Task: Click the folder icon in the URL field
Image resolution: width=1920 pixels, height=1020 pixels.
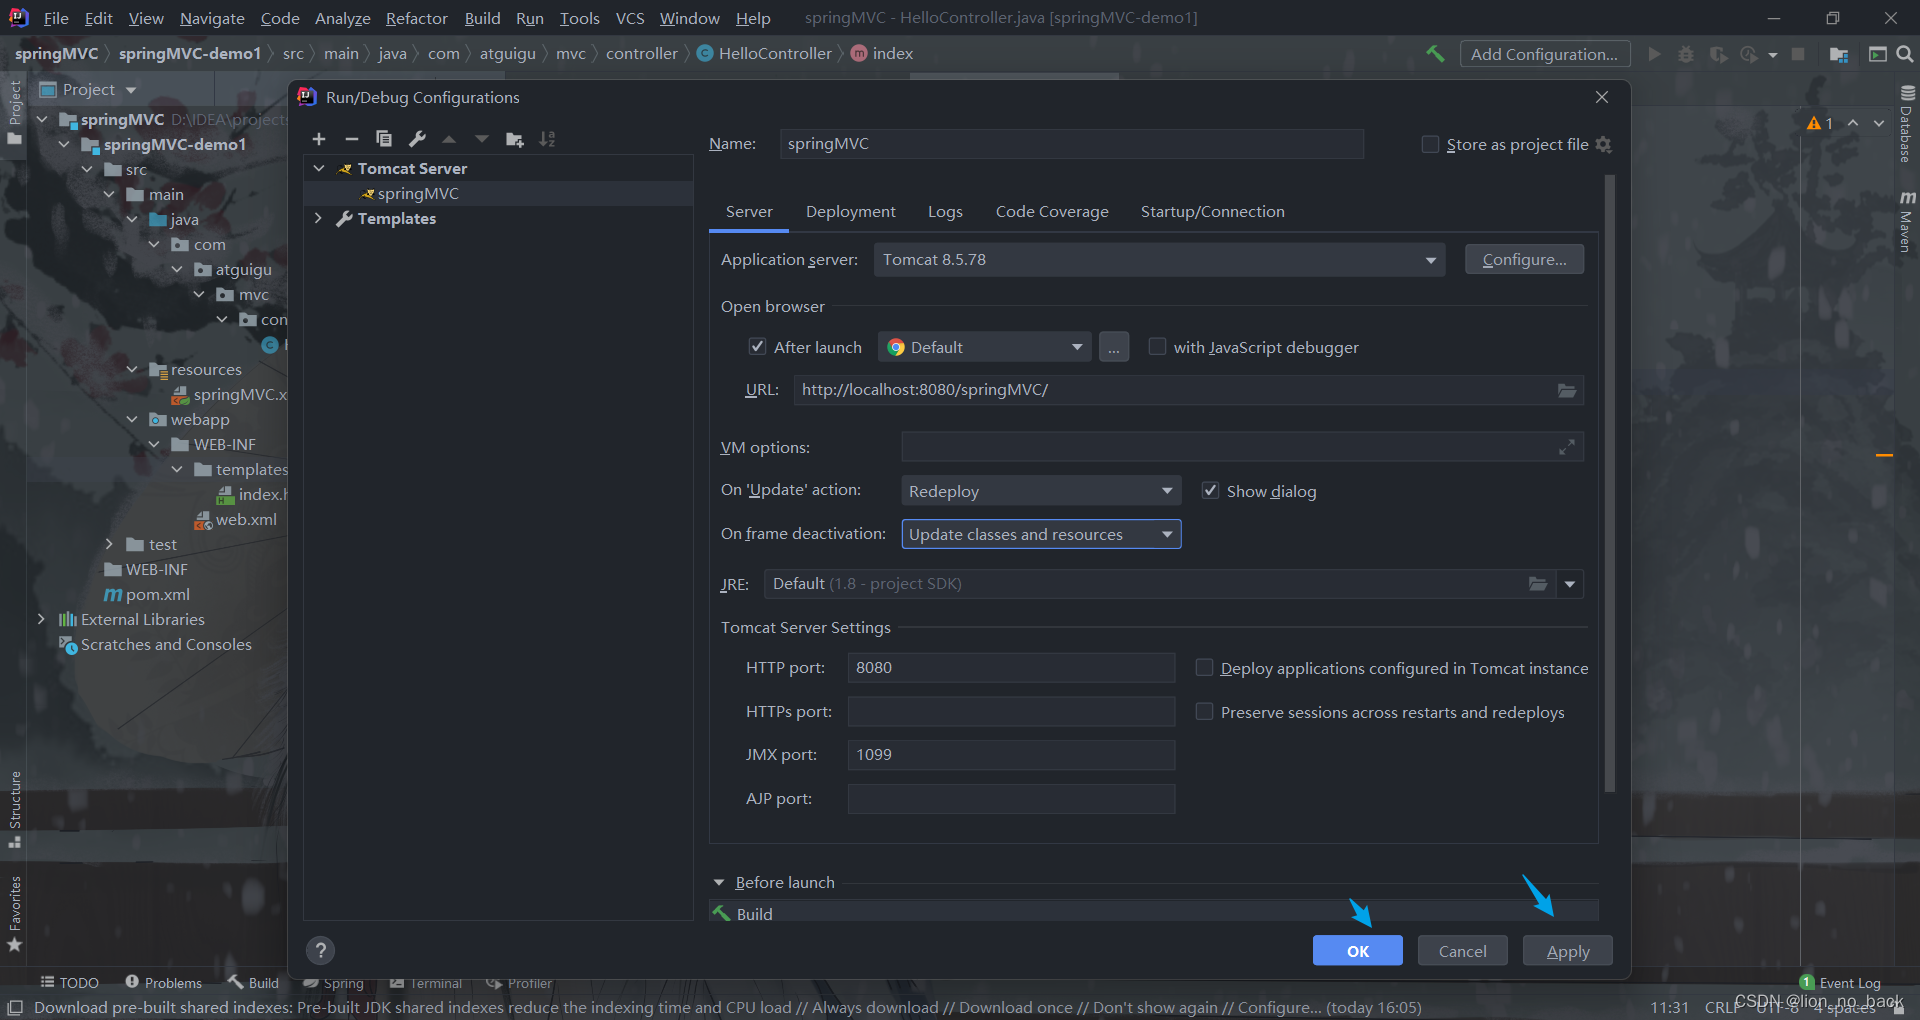Action: (x=1567, y=390)
